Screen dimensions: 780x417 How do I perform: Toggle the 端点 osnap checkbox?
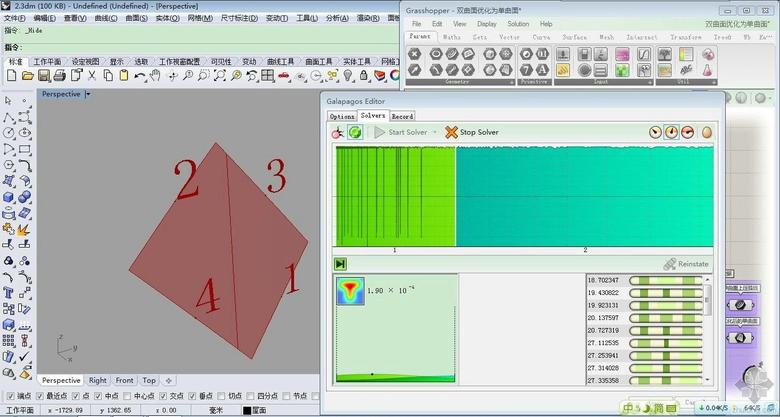coord(10,396)
